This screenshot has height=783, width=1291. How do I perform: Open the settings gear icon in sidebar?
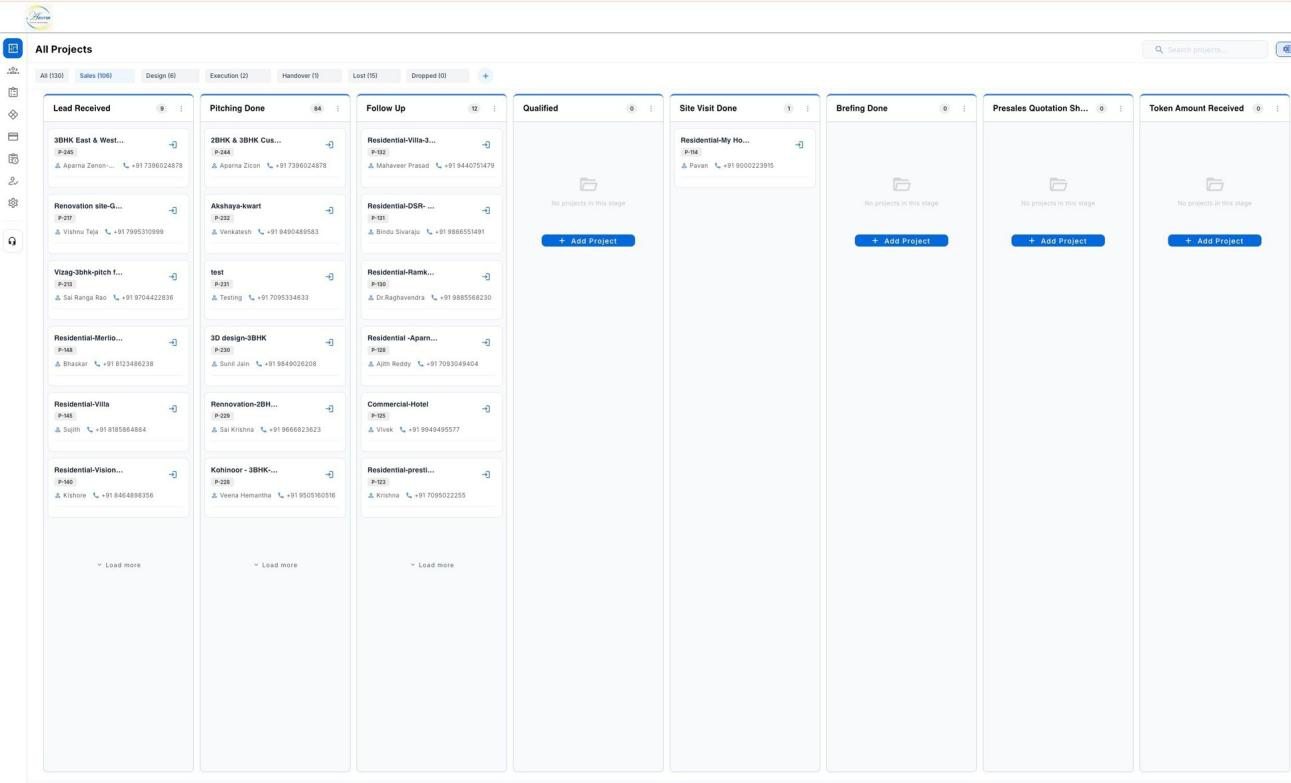pos(13,201)
